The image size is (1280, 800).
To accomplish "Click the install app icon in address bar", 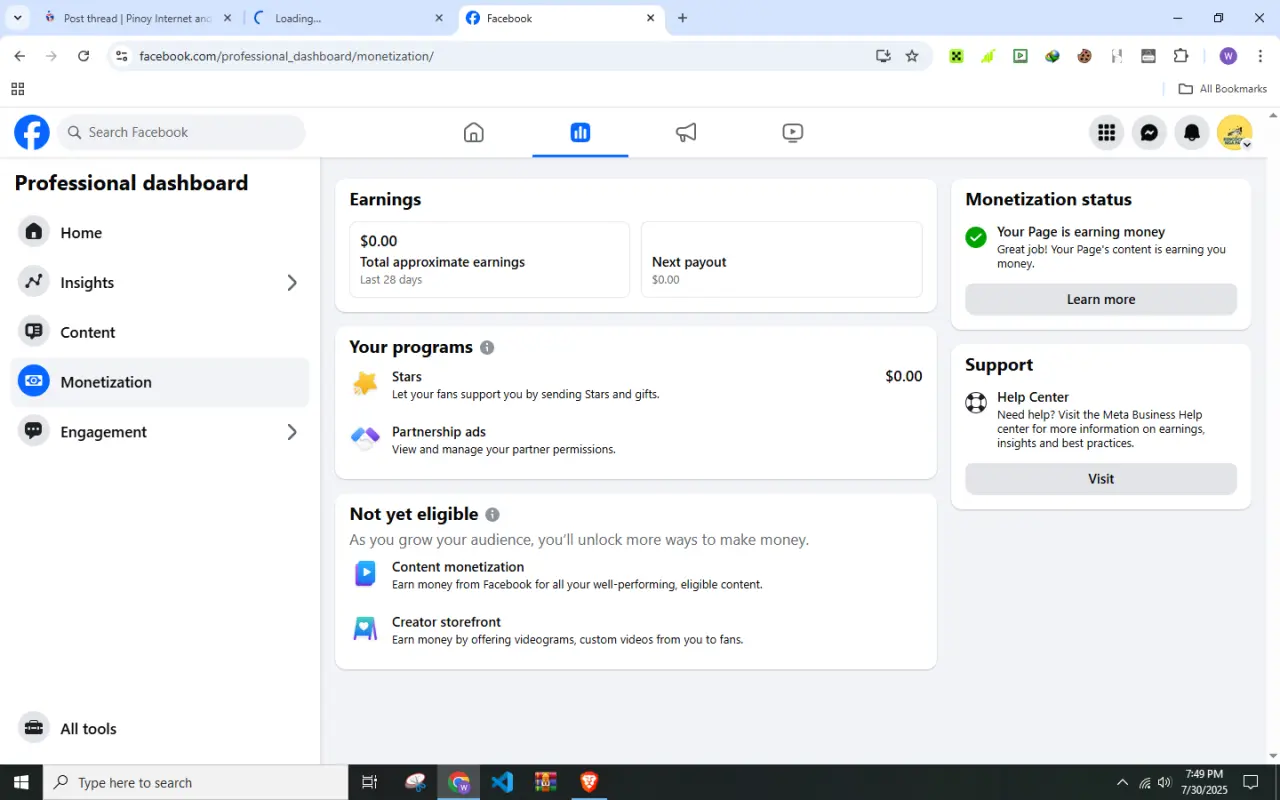I will click(x=883, y=56).
